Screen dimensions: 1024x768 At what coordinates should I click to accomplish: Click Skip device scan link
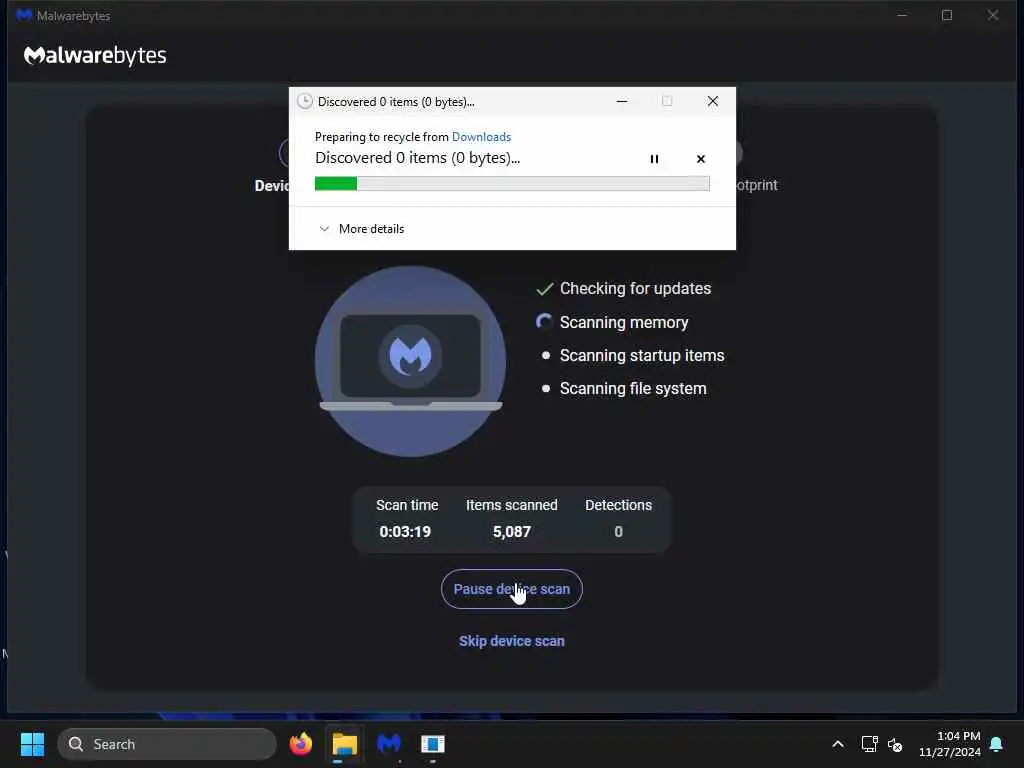point(511,641)
